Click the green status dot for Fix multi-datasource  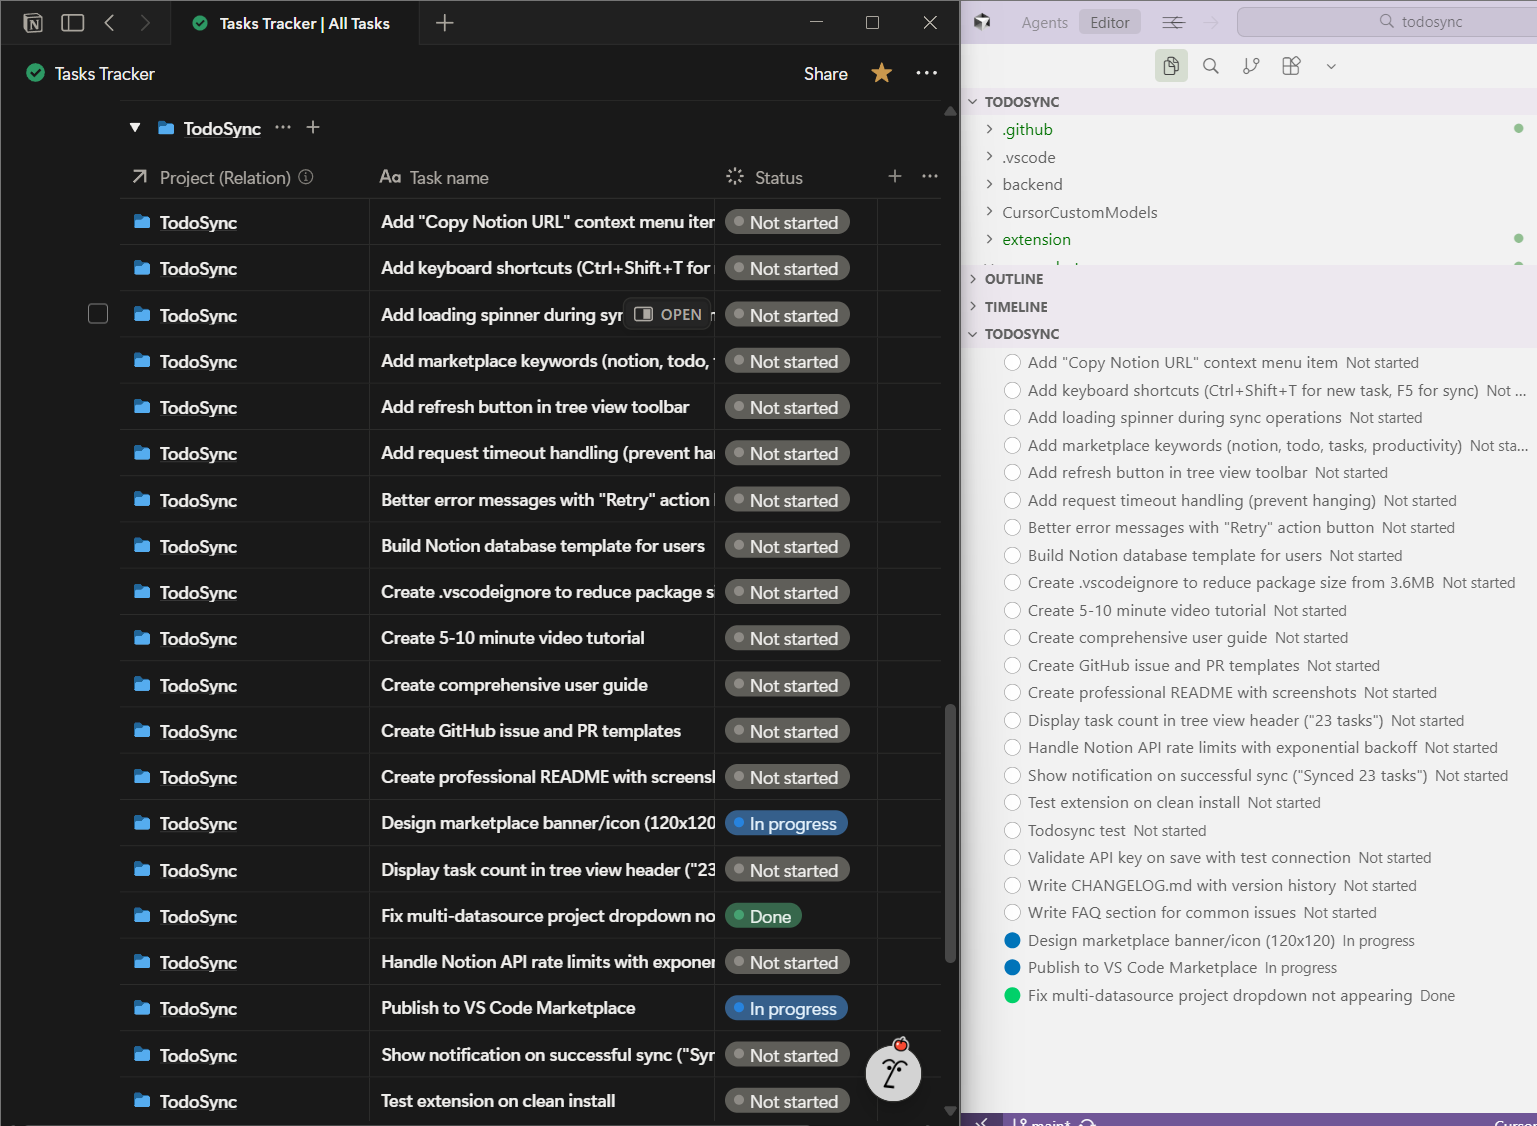(1012, 995)
